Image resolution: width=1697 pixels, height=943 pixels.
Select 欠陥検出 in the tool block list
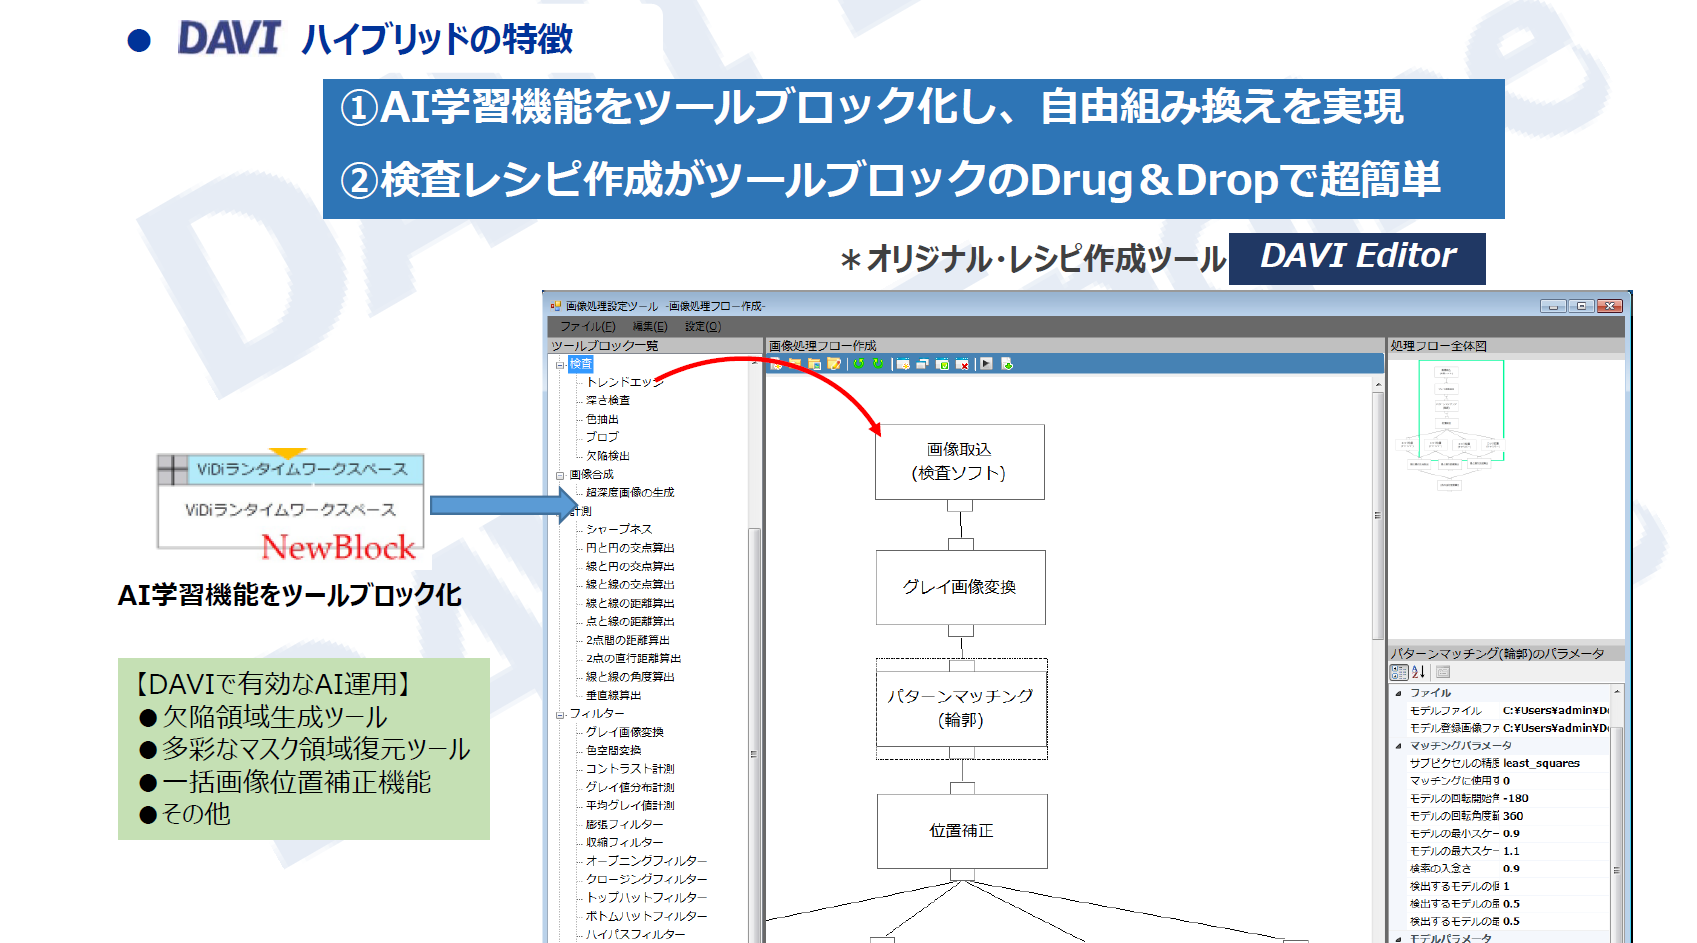tap(608, 456)
